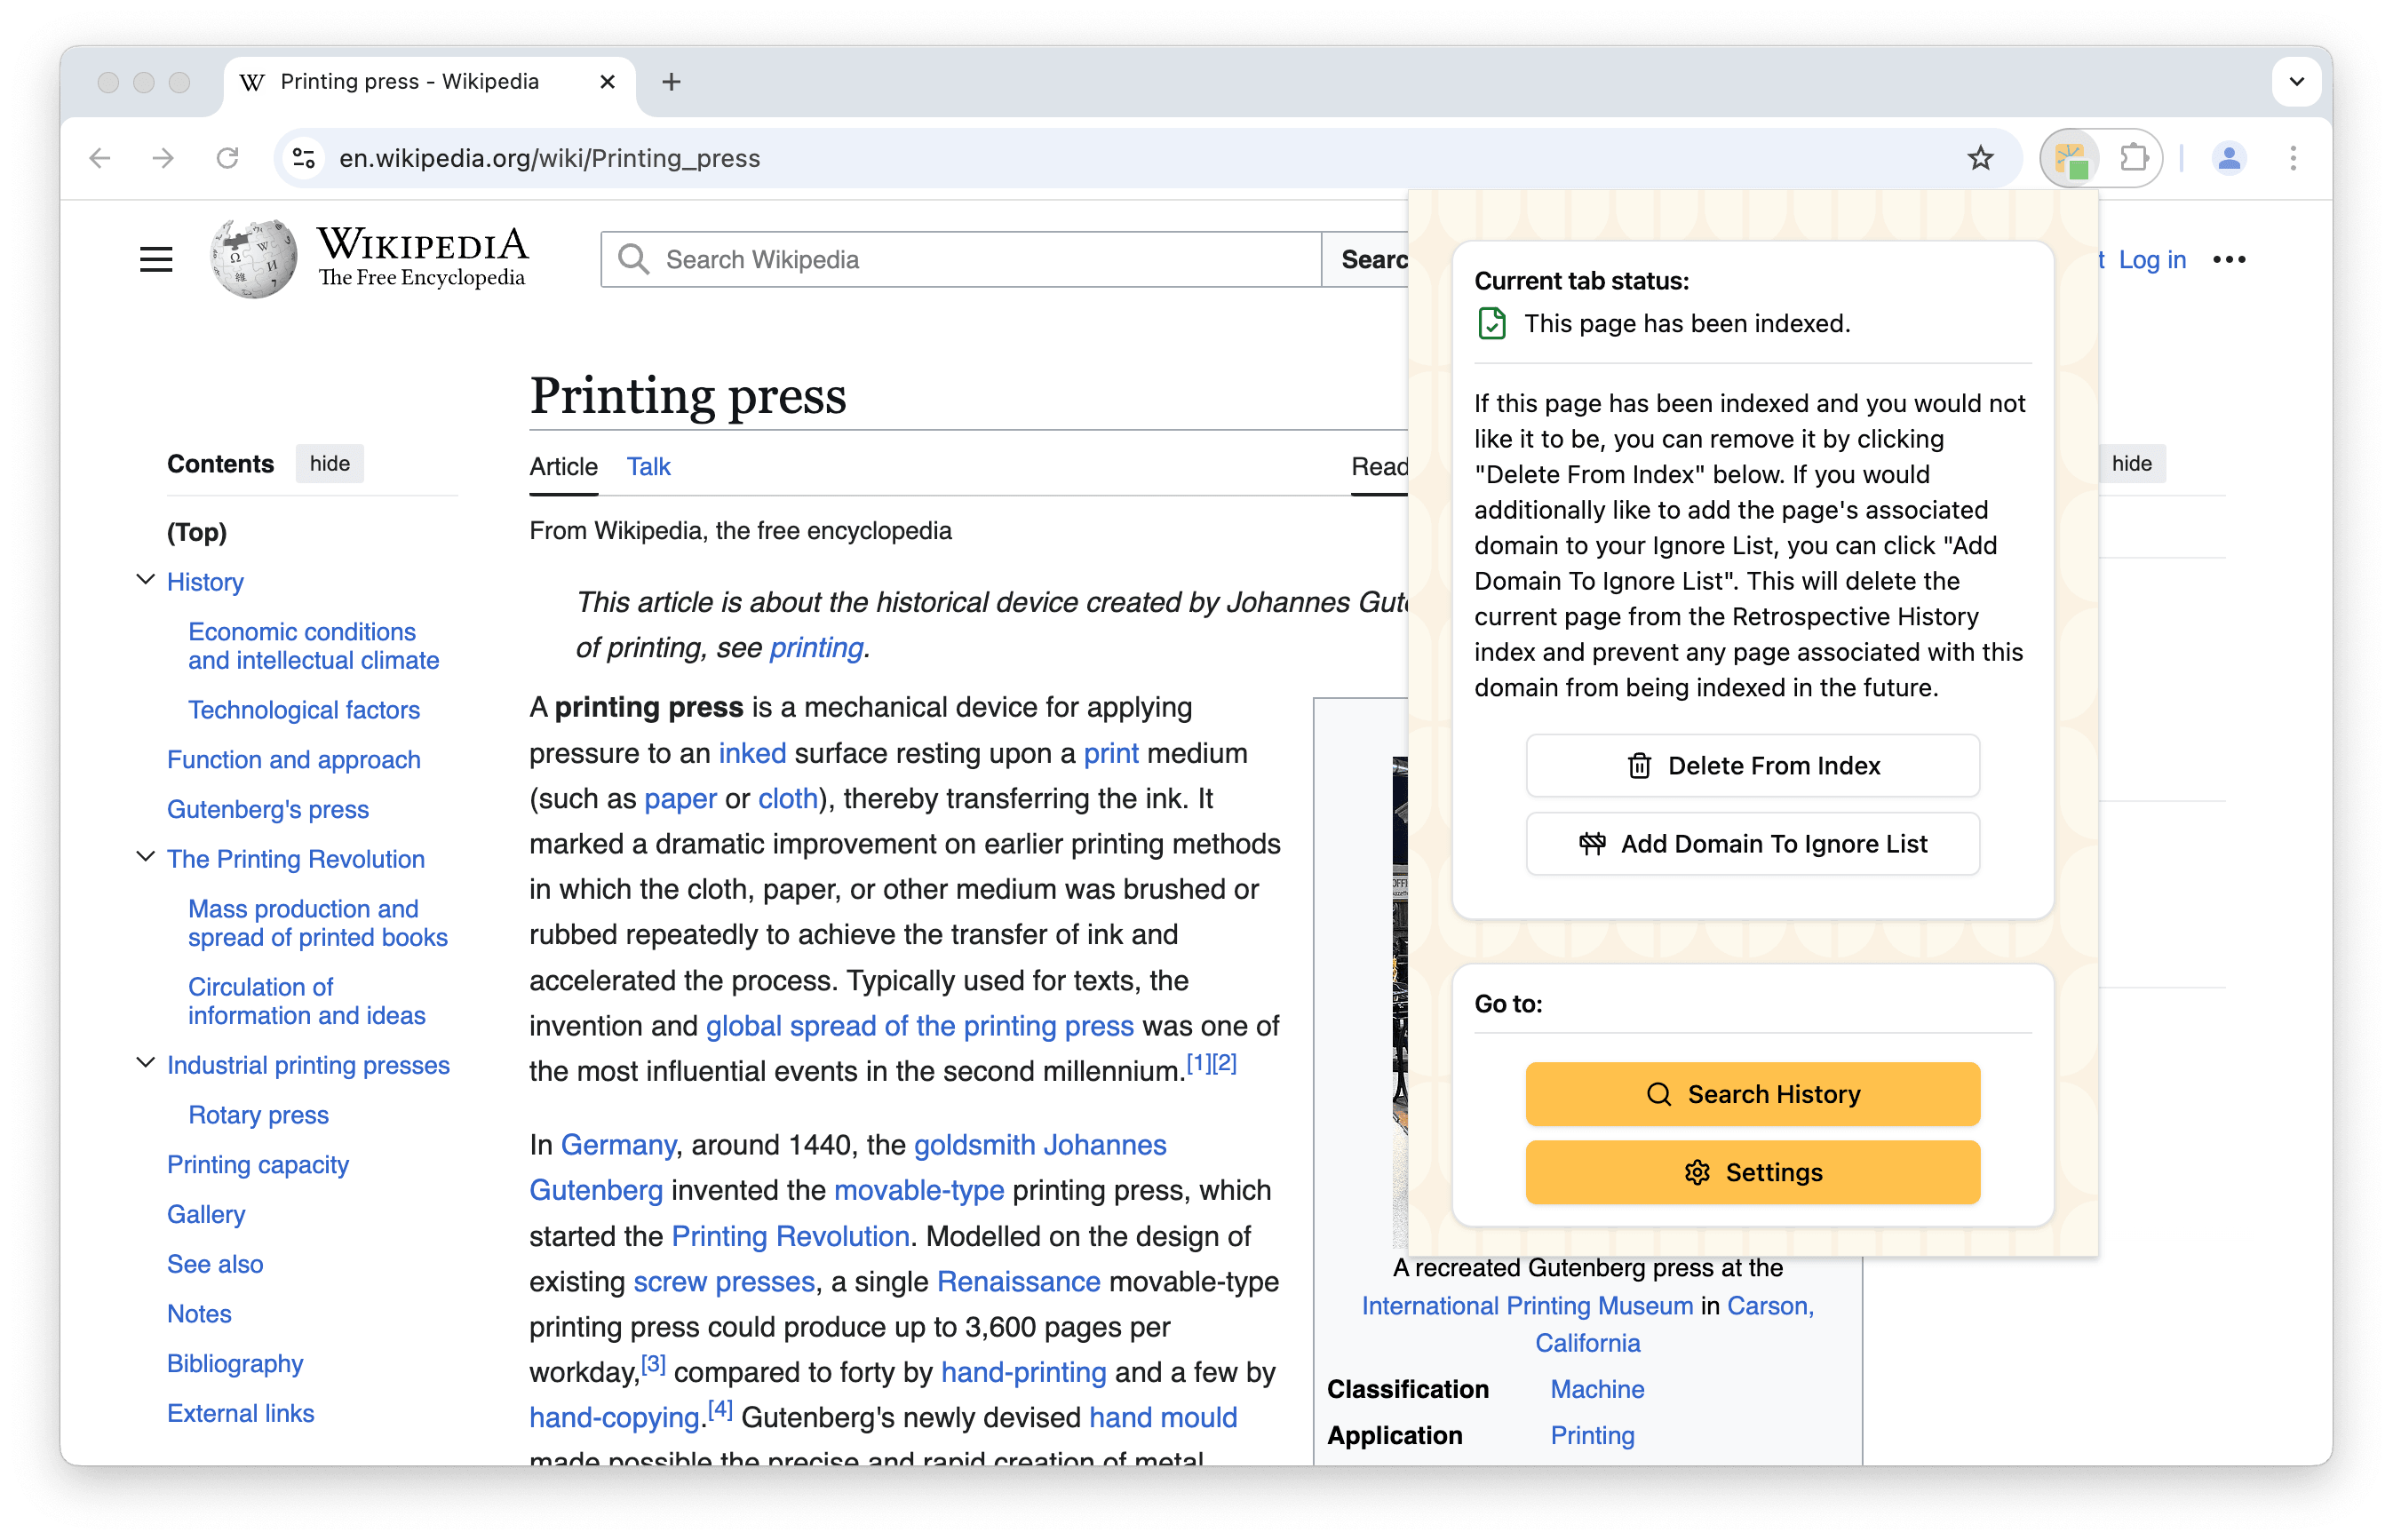Viewport: 2393px width, 1540px height.
Task: Jump to Technological factors section
Action: [x=304, y=710]
